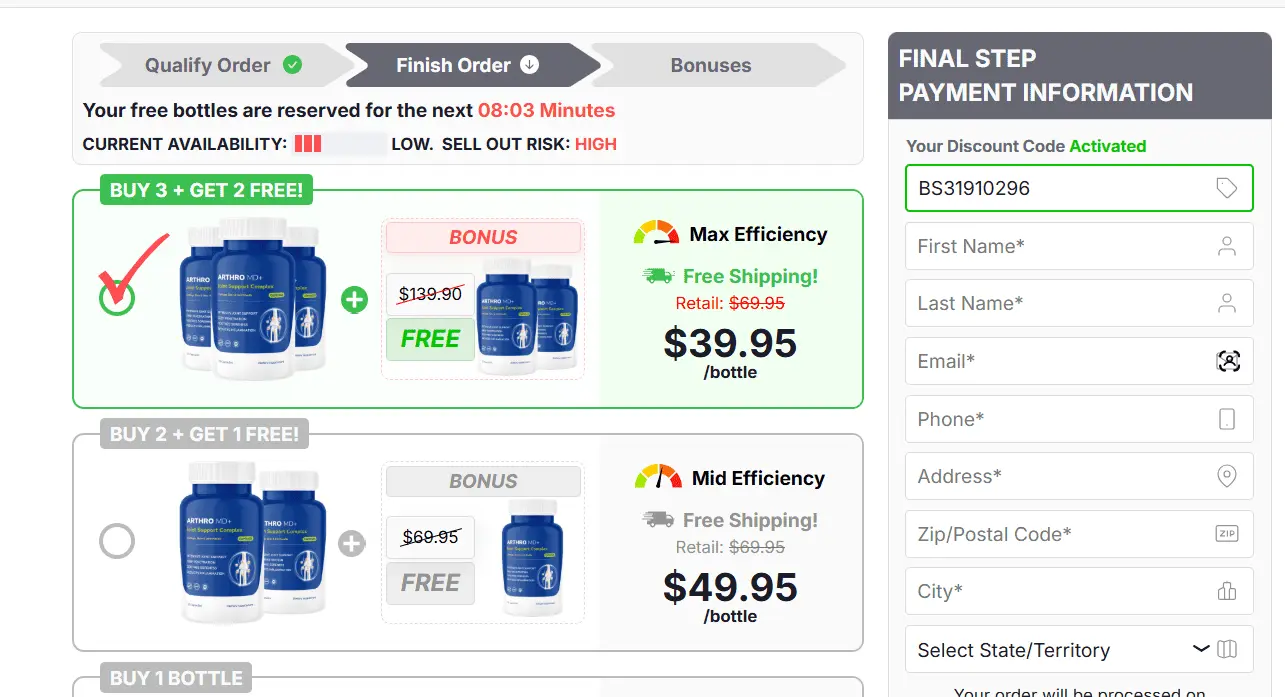Screen dimensions: 1285x697
Task: Click the Email input field
Action: [x=1060, y=361]
